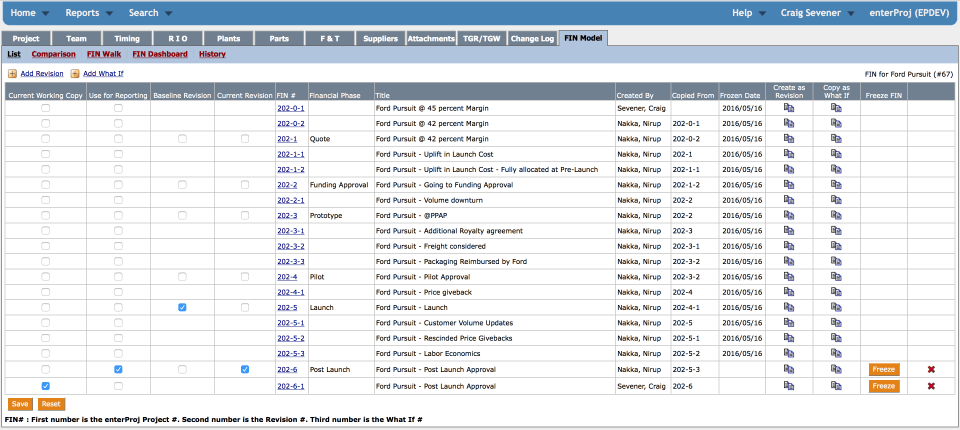This screenshot has width=960, height=430.
Task: Click red X delete icon for 202-6-1
Action: pos(931,386)
